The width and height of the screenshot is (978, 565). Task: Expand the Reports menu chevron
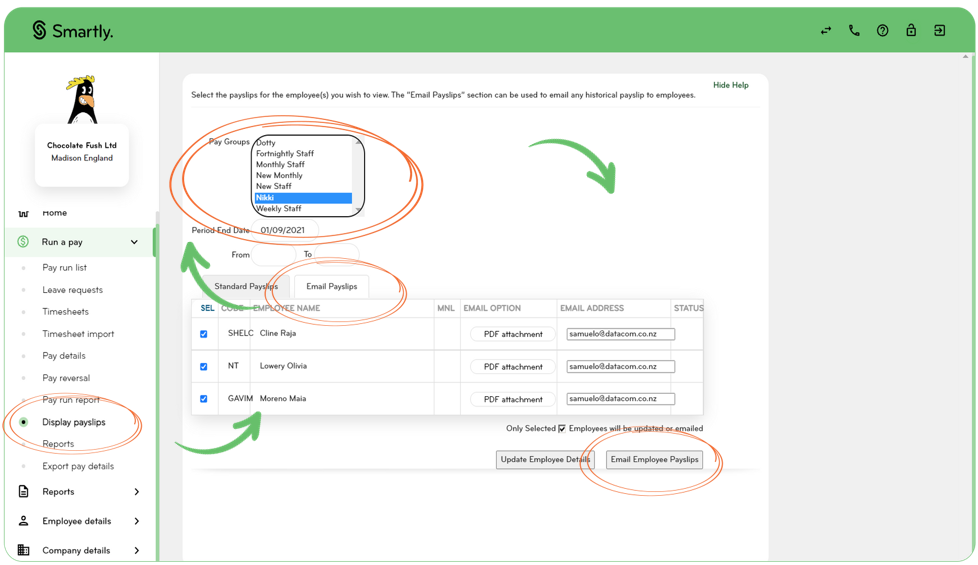pos(137,491)
